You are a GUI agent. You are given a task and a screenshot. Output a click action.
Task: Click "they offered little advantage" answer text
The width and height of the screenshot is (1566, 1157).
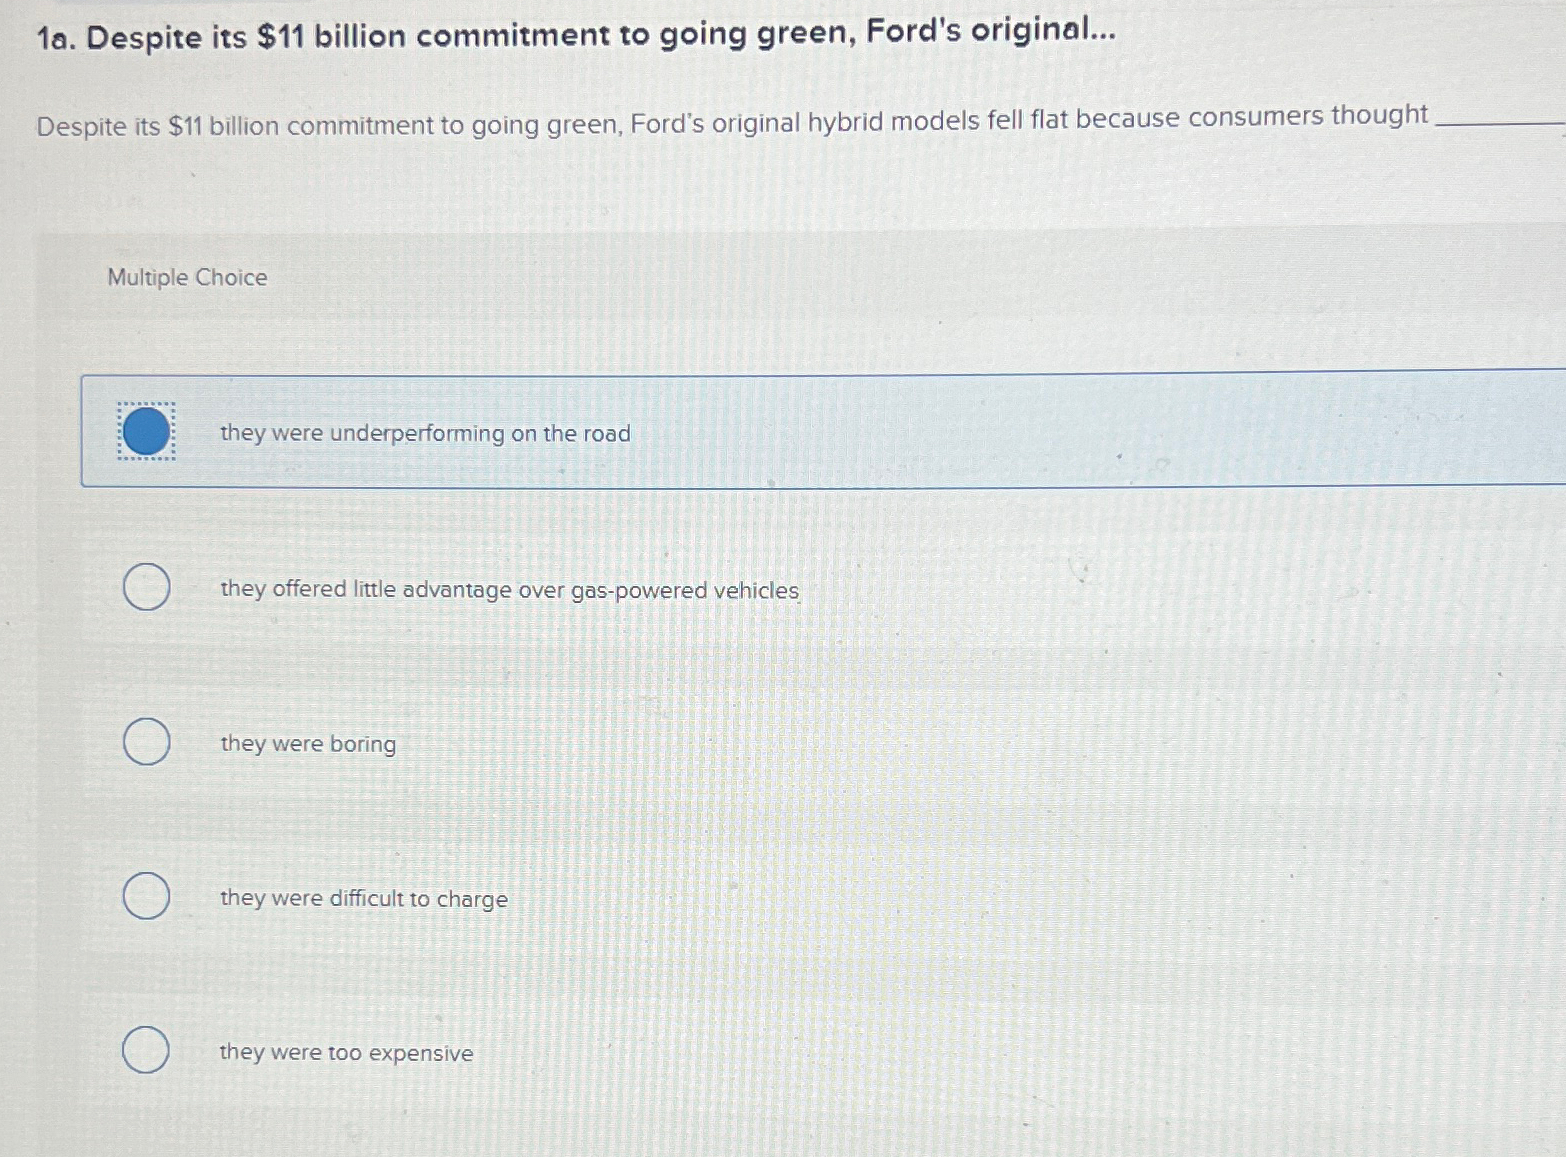[508, 589]
